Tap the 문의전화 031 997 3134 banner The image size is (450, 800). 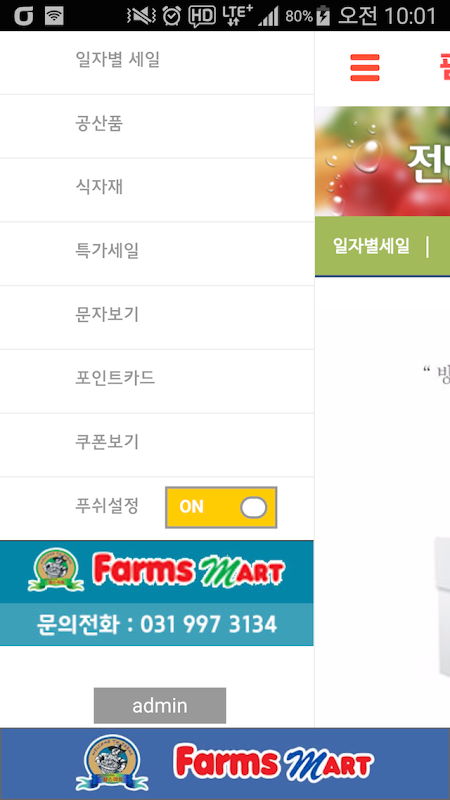point(157,624)
